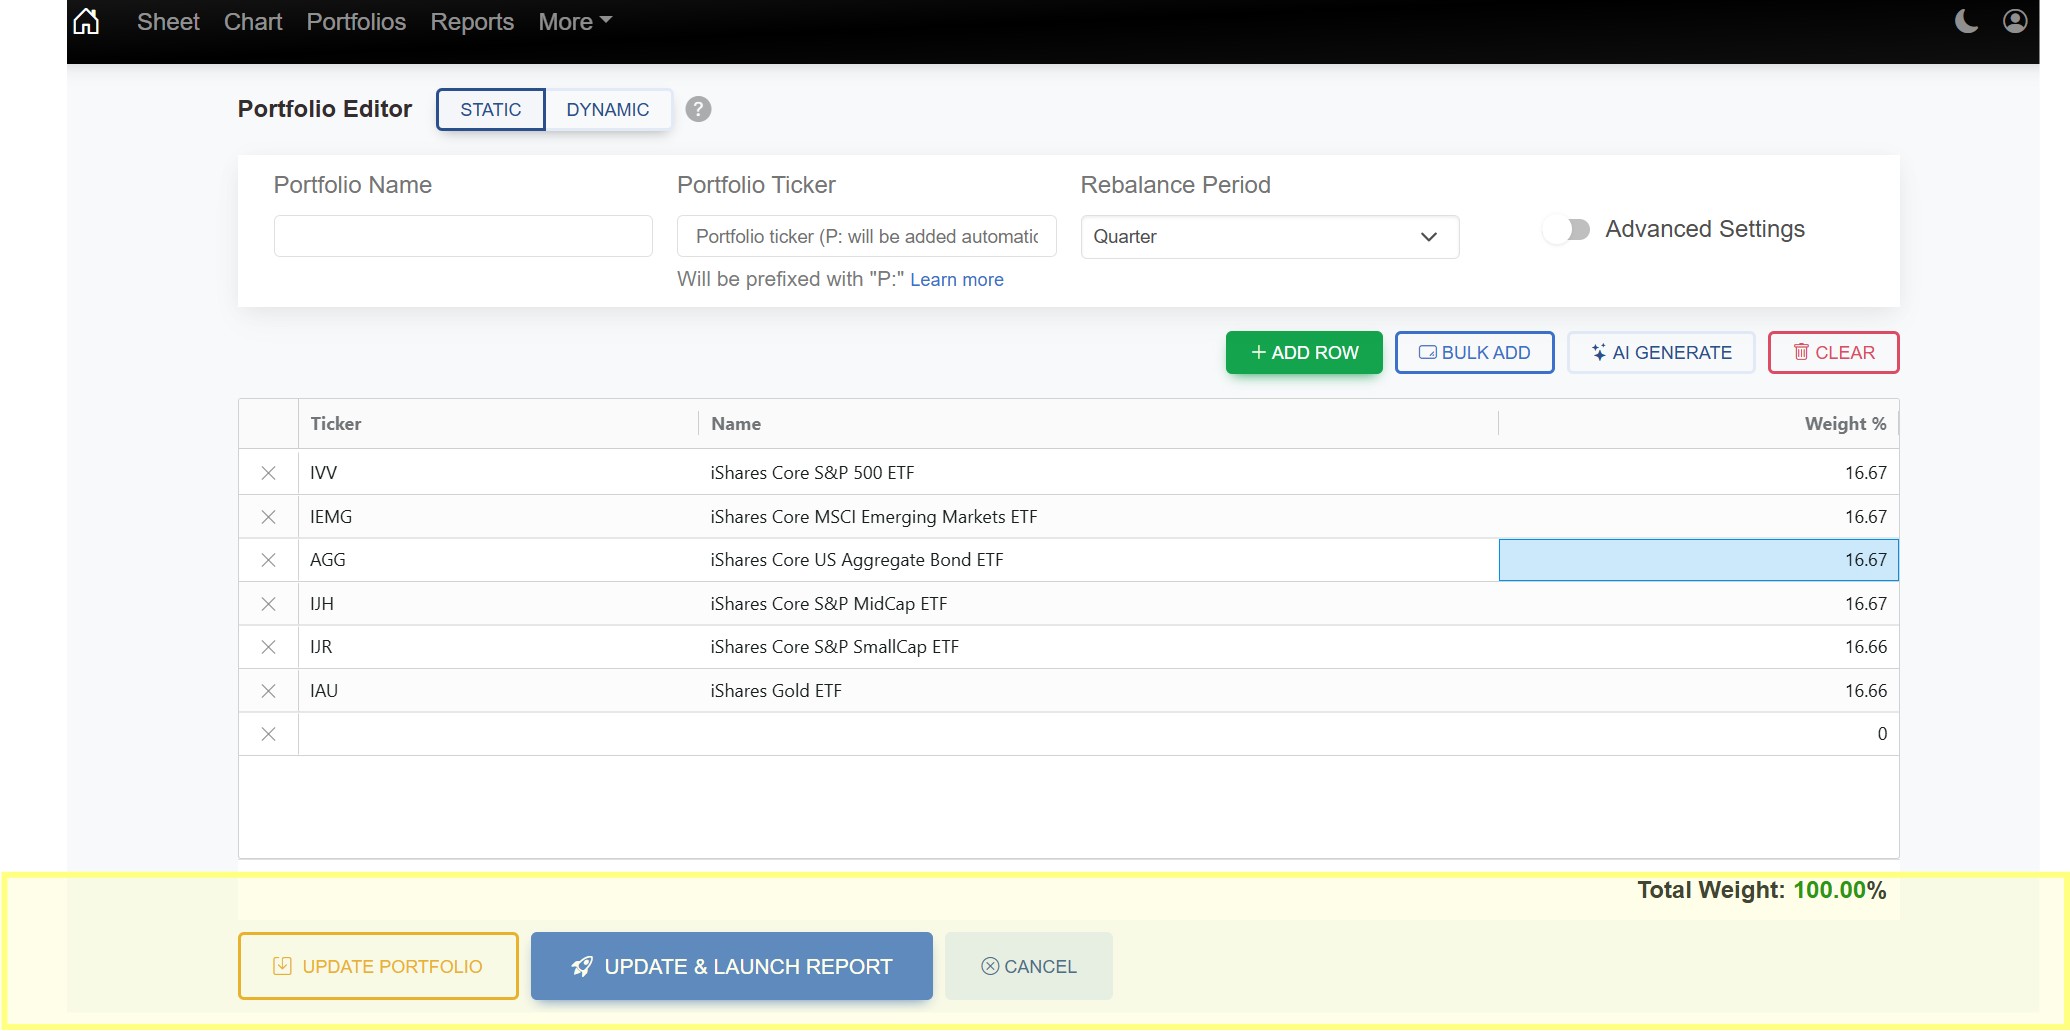The height and width of the screenshot is (1031, 2070).
Task: Follow the Learn more link
Action: point(957,280)
